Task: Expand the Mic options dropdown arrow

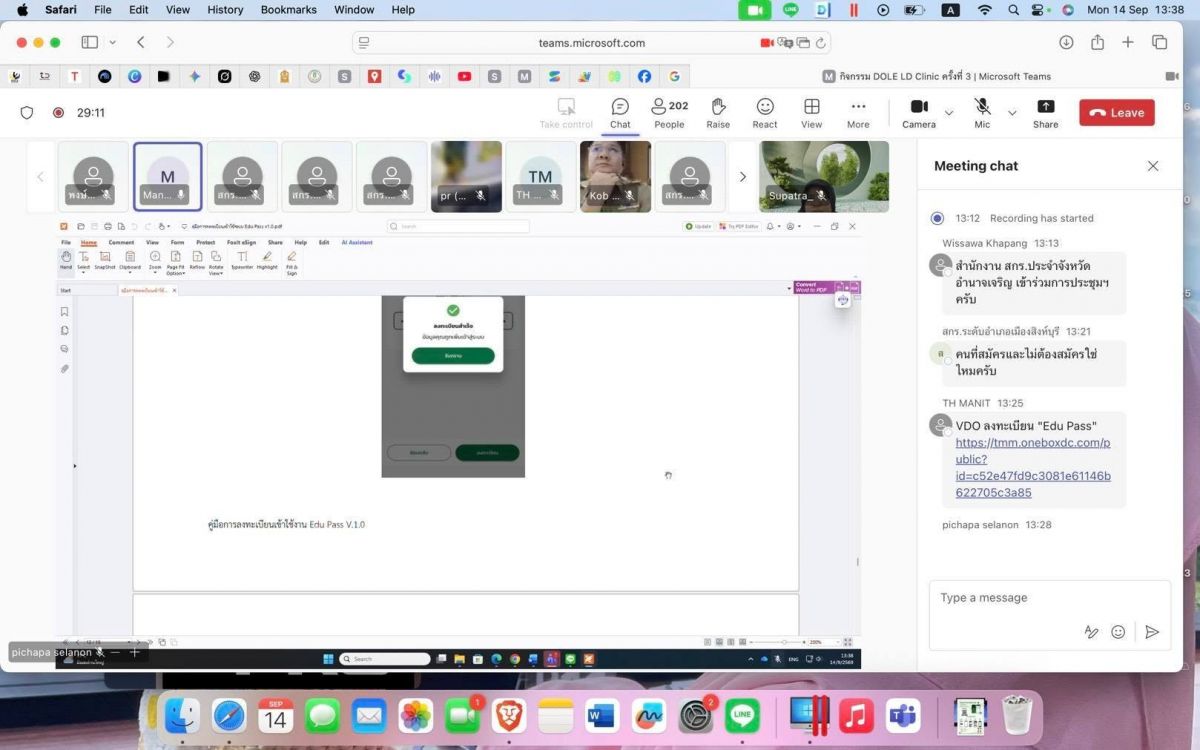Action: tap(1012, 113)
